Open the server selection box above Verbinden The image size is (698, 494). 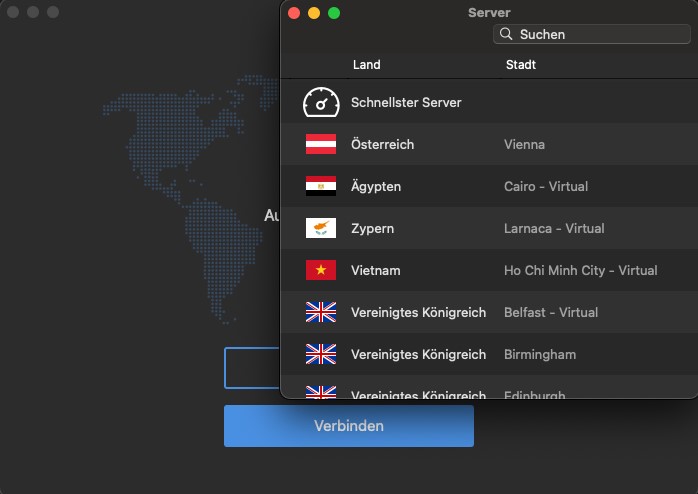(252, 368)
